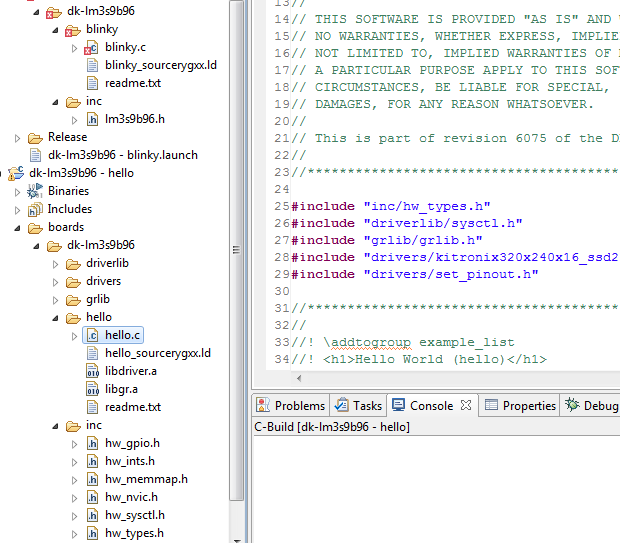
Task: Click the grlib folder icon
Action: coord(73,300)
